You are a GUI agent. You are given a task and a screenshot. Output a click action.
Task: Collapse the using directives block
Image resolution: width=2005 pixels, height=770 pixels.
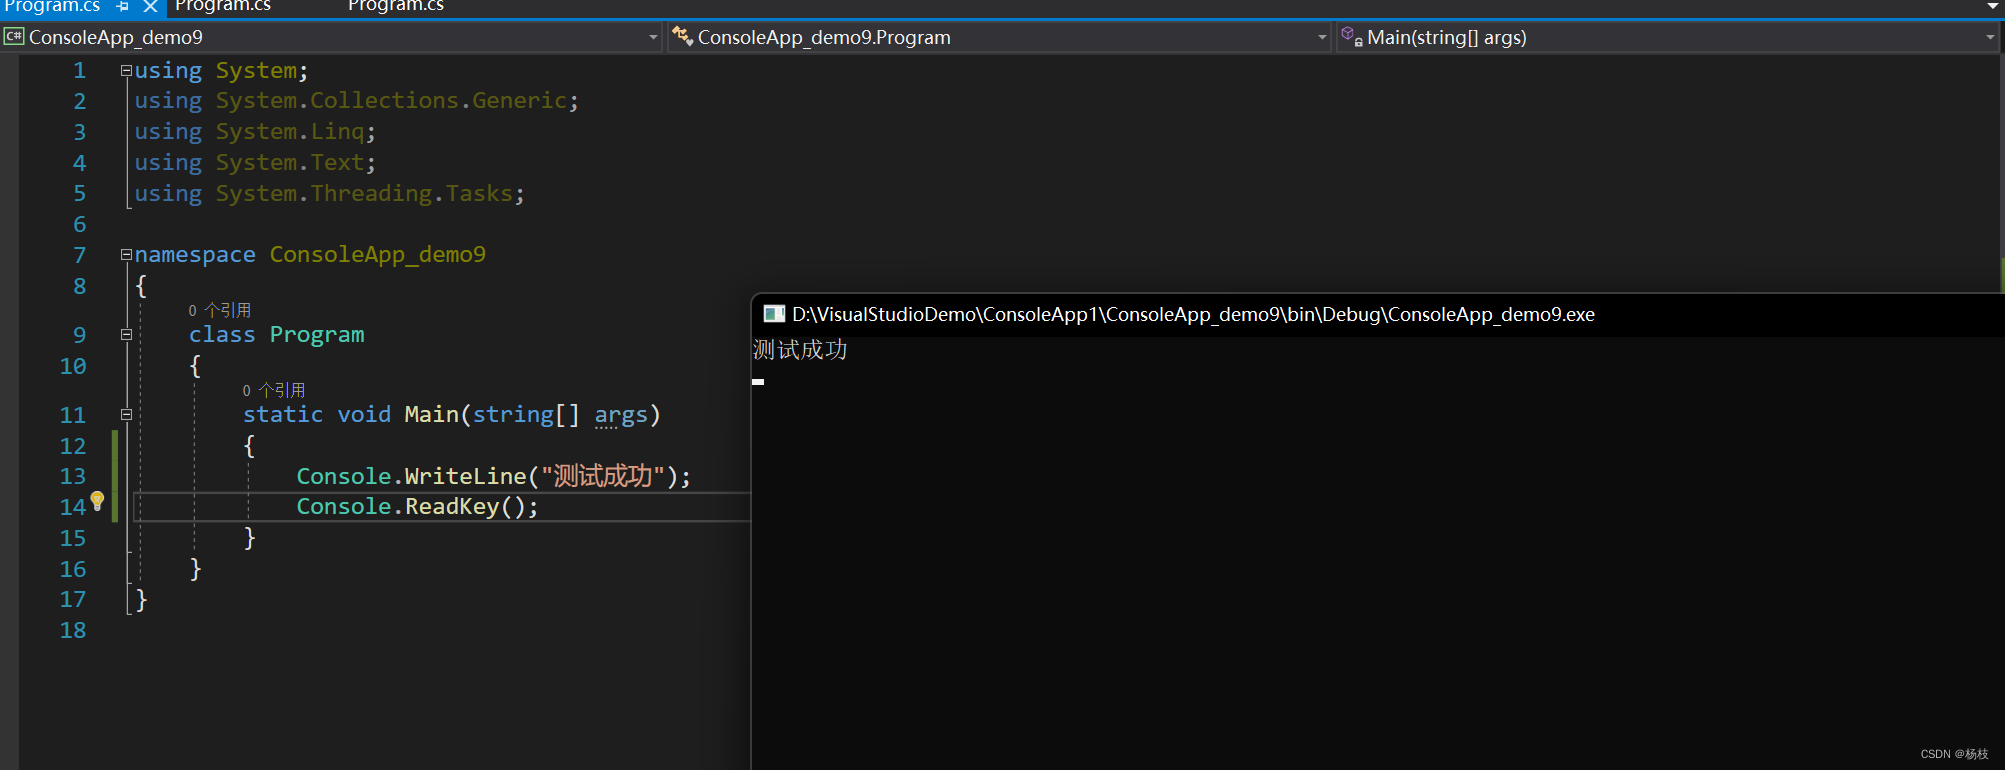click(x=126, y=70)
